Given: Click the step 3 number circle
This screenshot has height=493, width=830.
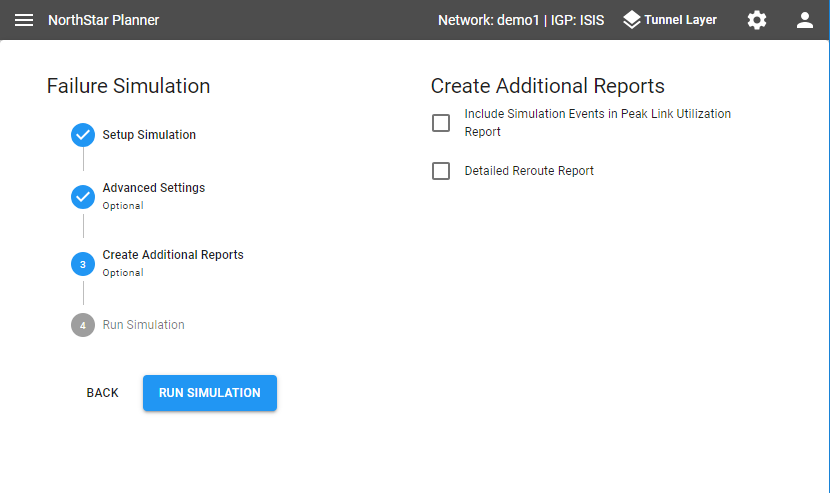Looking at the screenshot, I should coord(83,264).
